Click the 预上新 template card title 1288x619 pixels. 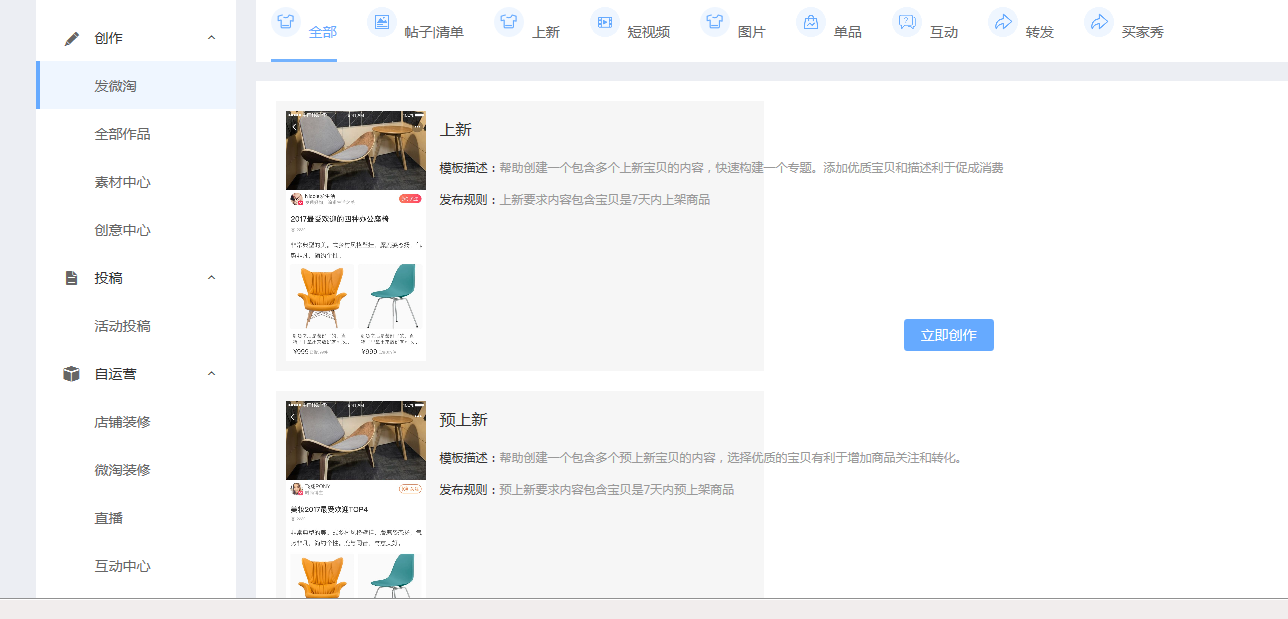(x=463, y=420)
